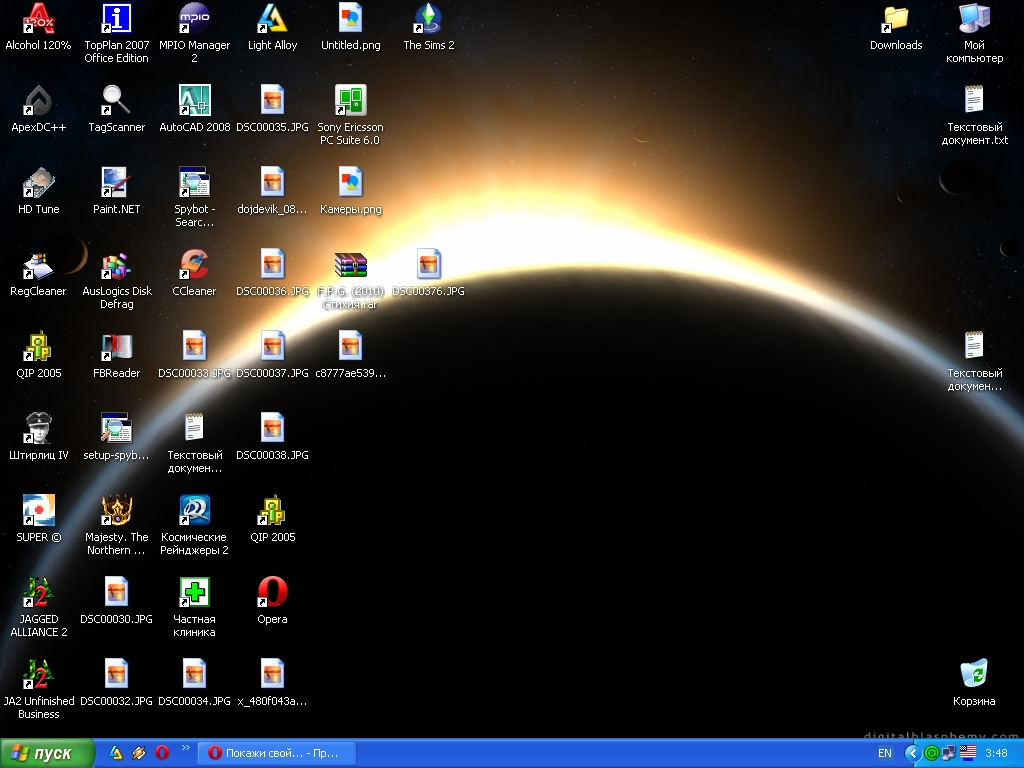Open the Alcohol 120% desktop shortcut
1024x768 pixels.
click(38, 19)
